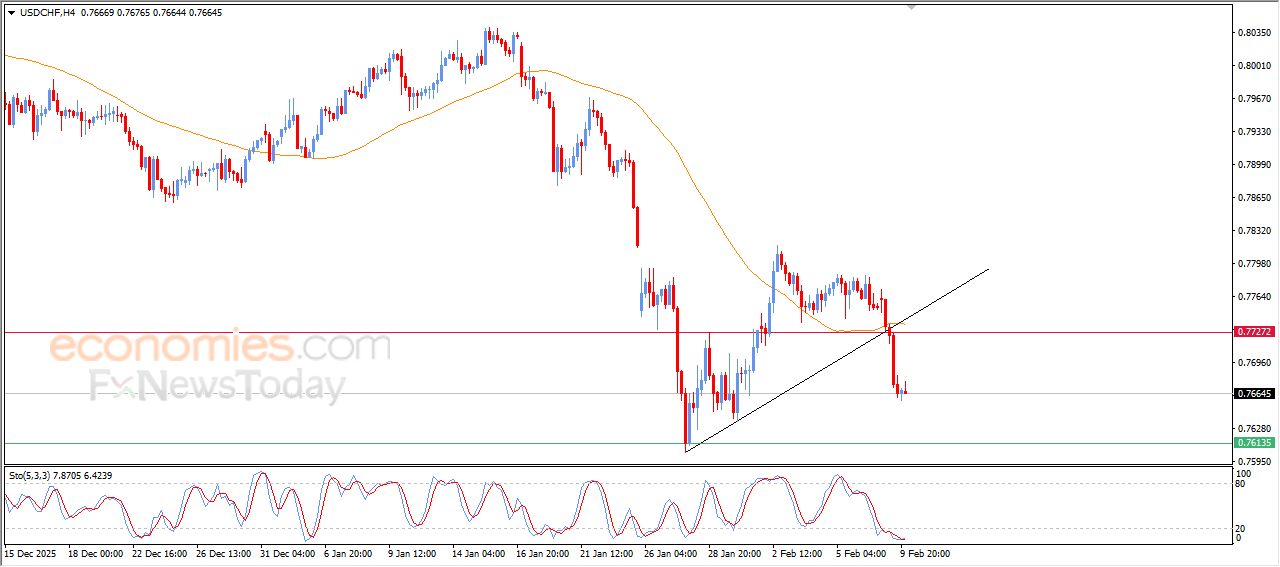Click the 0.75950 price axis label
The image size is (1280, 567).
click(1254, 462)
